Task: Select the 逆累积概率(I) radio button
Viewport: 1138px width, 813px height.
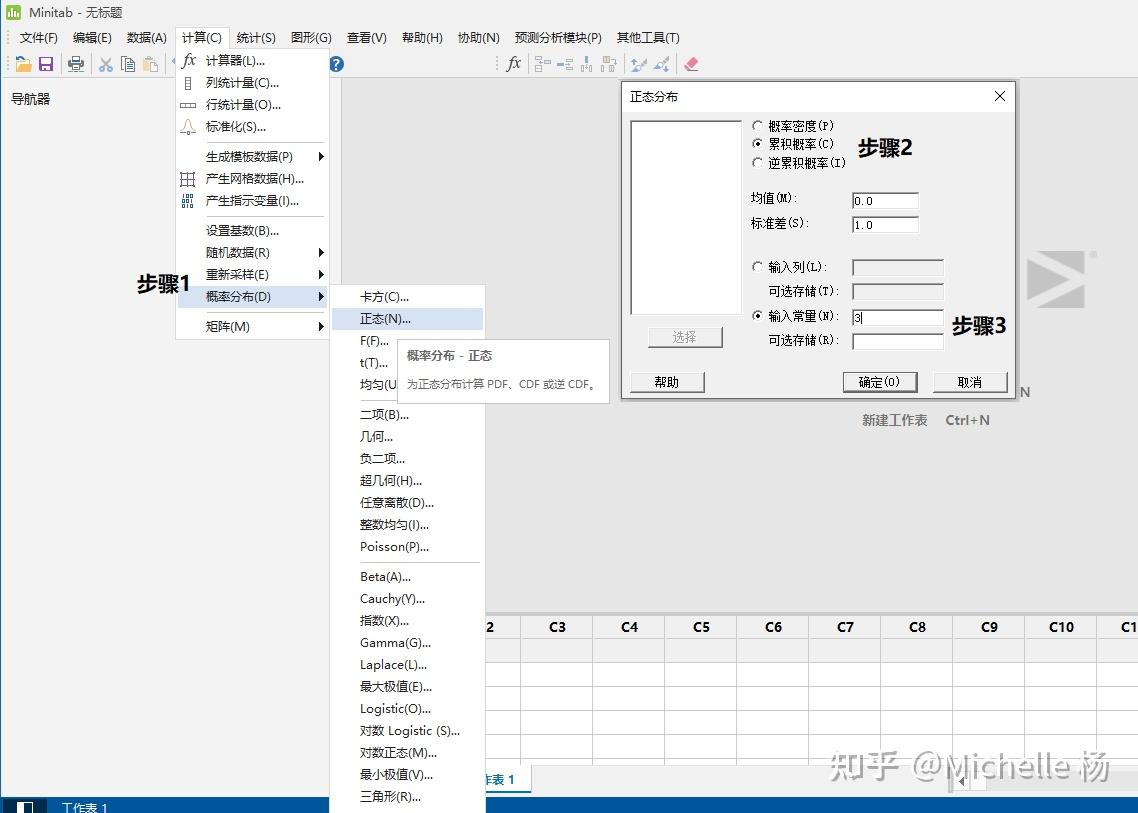Action: (x=758, y=162)
